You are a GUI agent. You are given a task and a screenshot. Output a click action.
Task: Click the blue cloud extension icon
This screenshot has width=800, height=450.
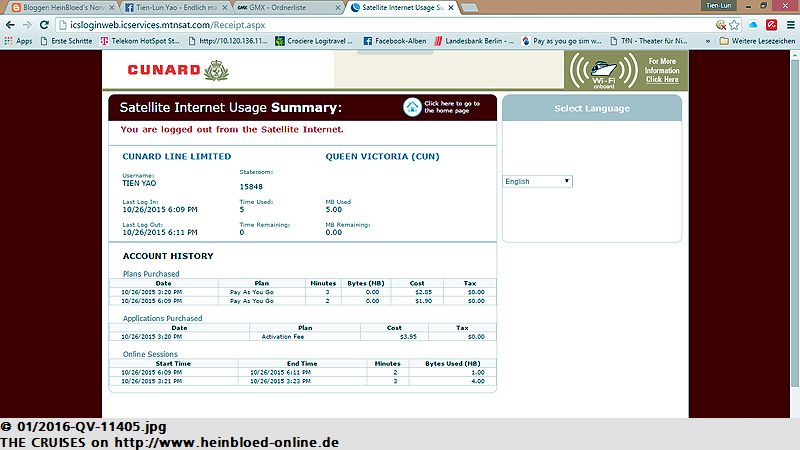pos(753,25)
